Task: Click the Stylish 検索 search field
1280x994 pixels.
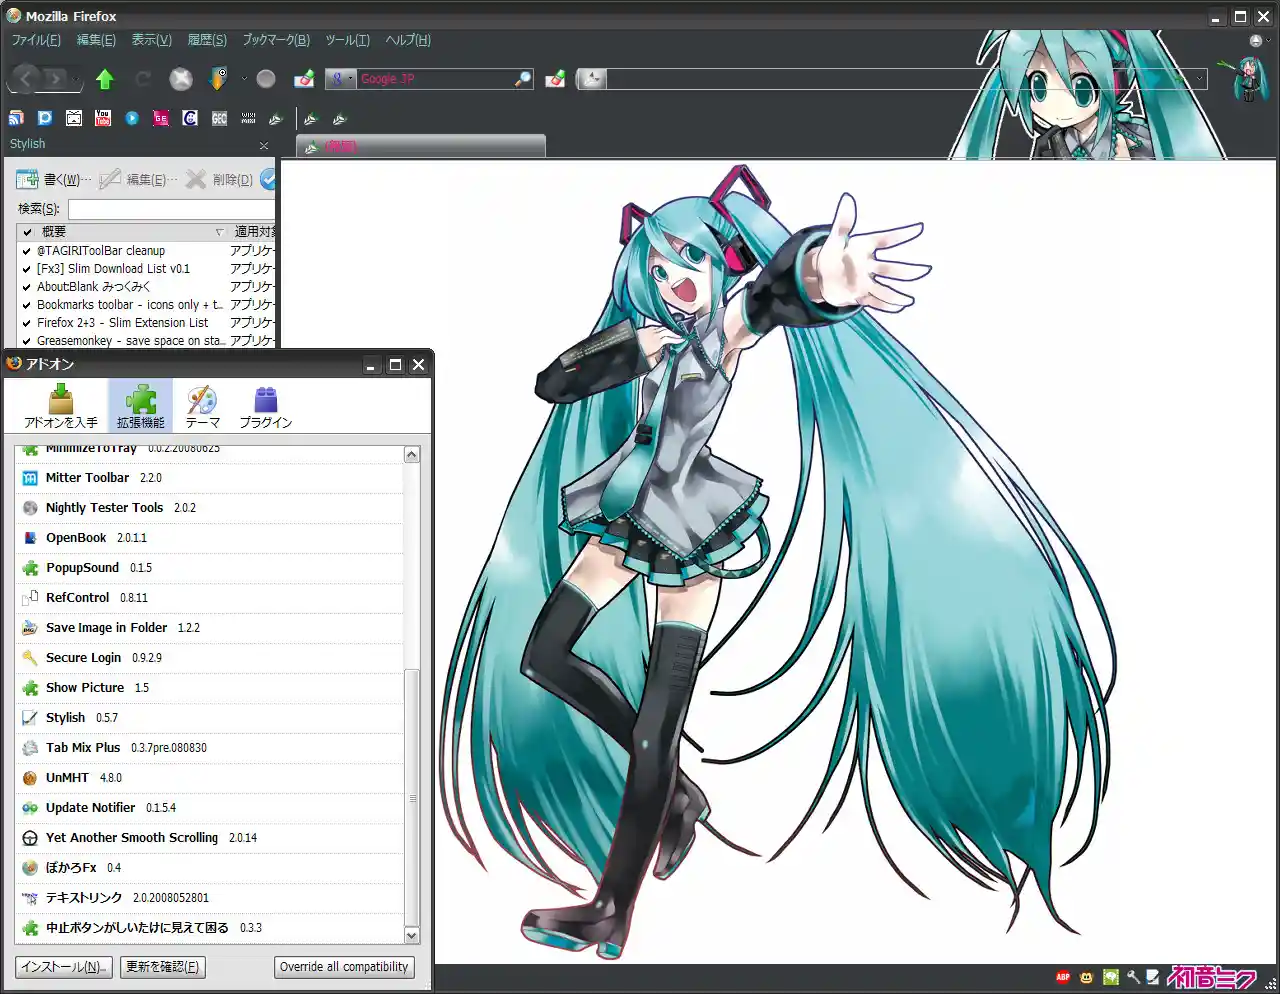Action: (x=170, y=209)
